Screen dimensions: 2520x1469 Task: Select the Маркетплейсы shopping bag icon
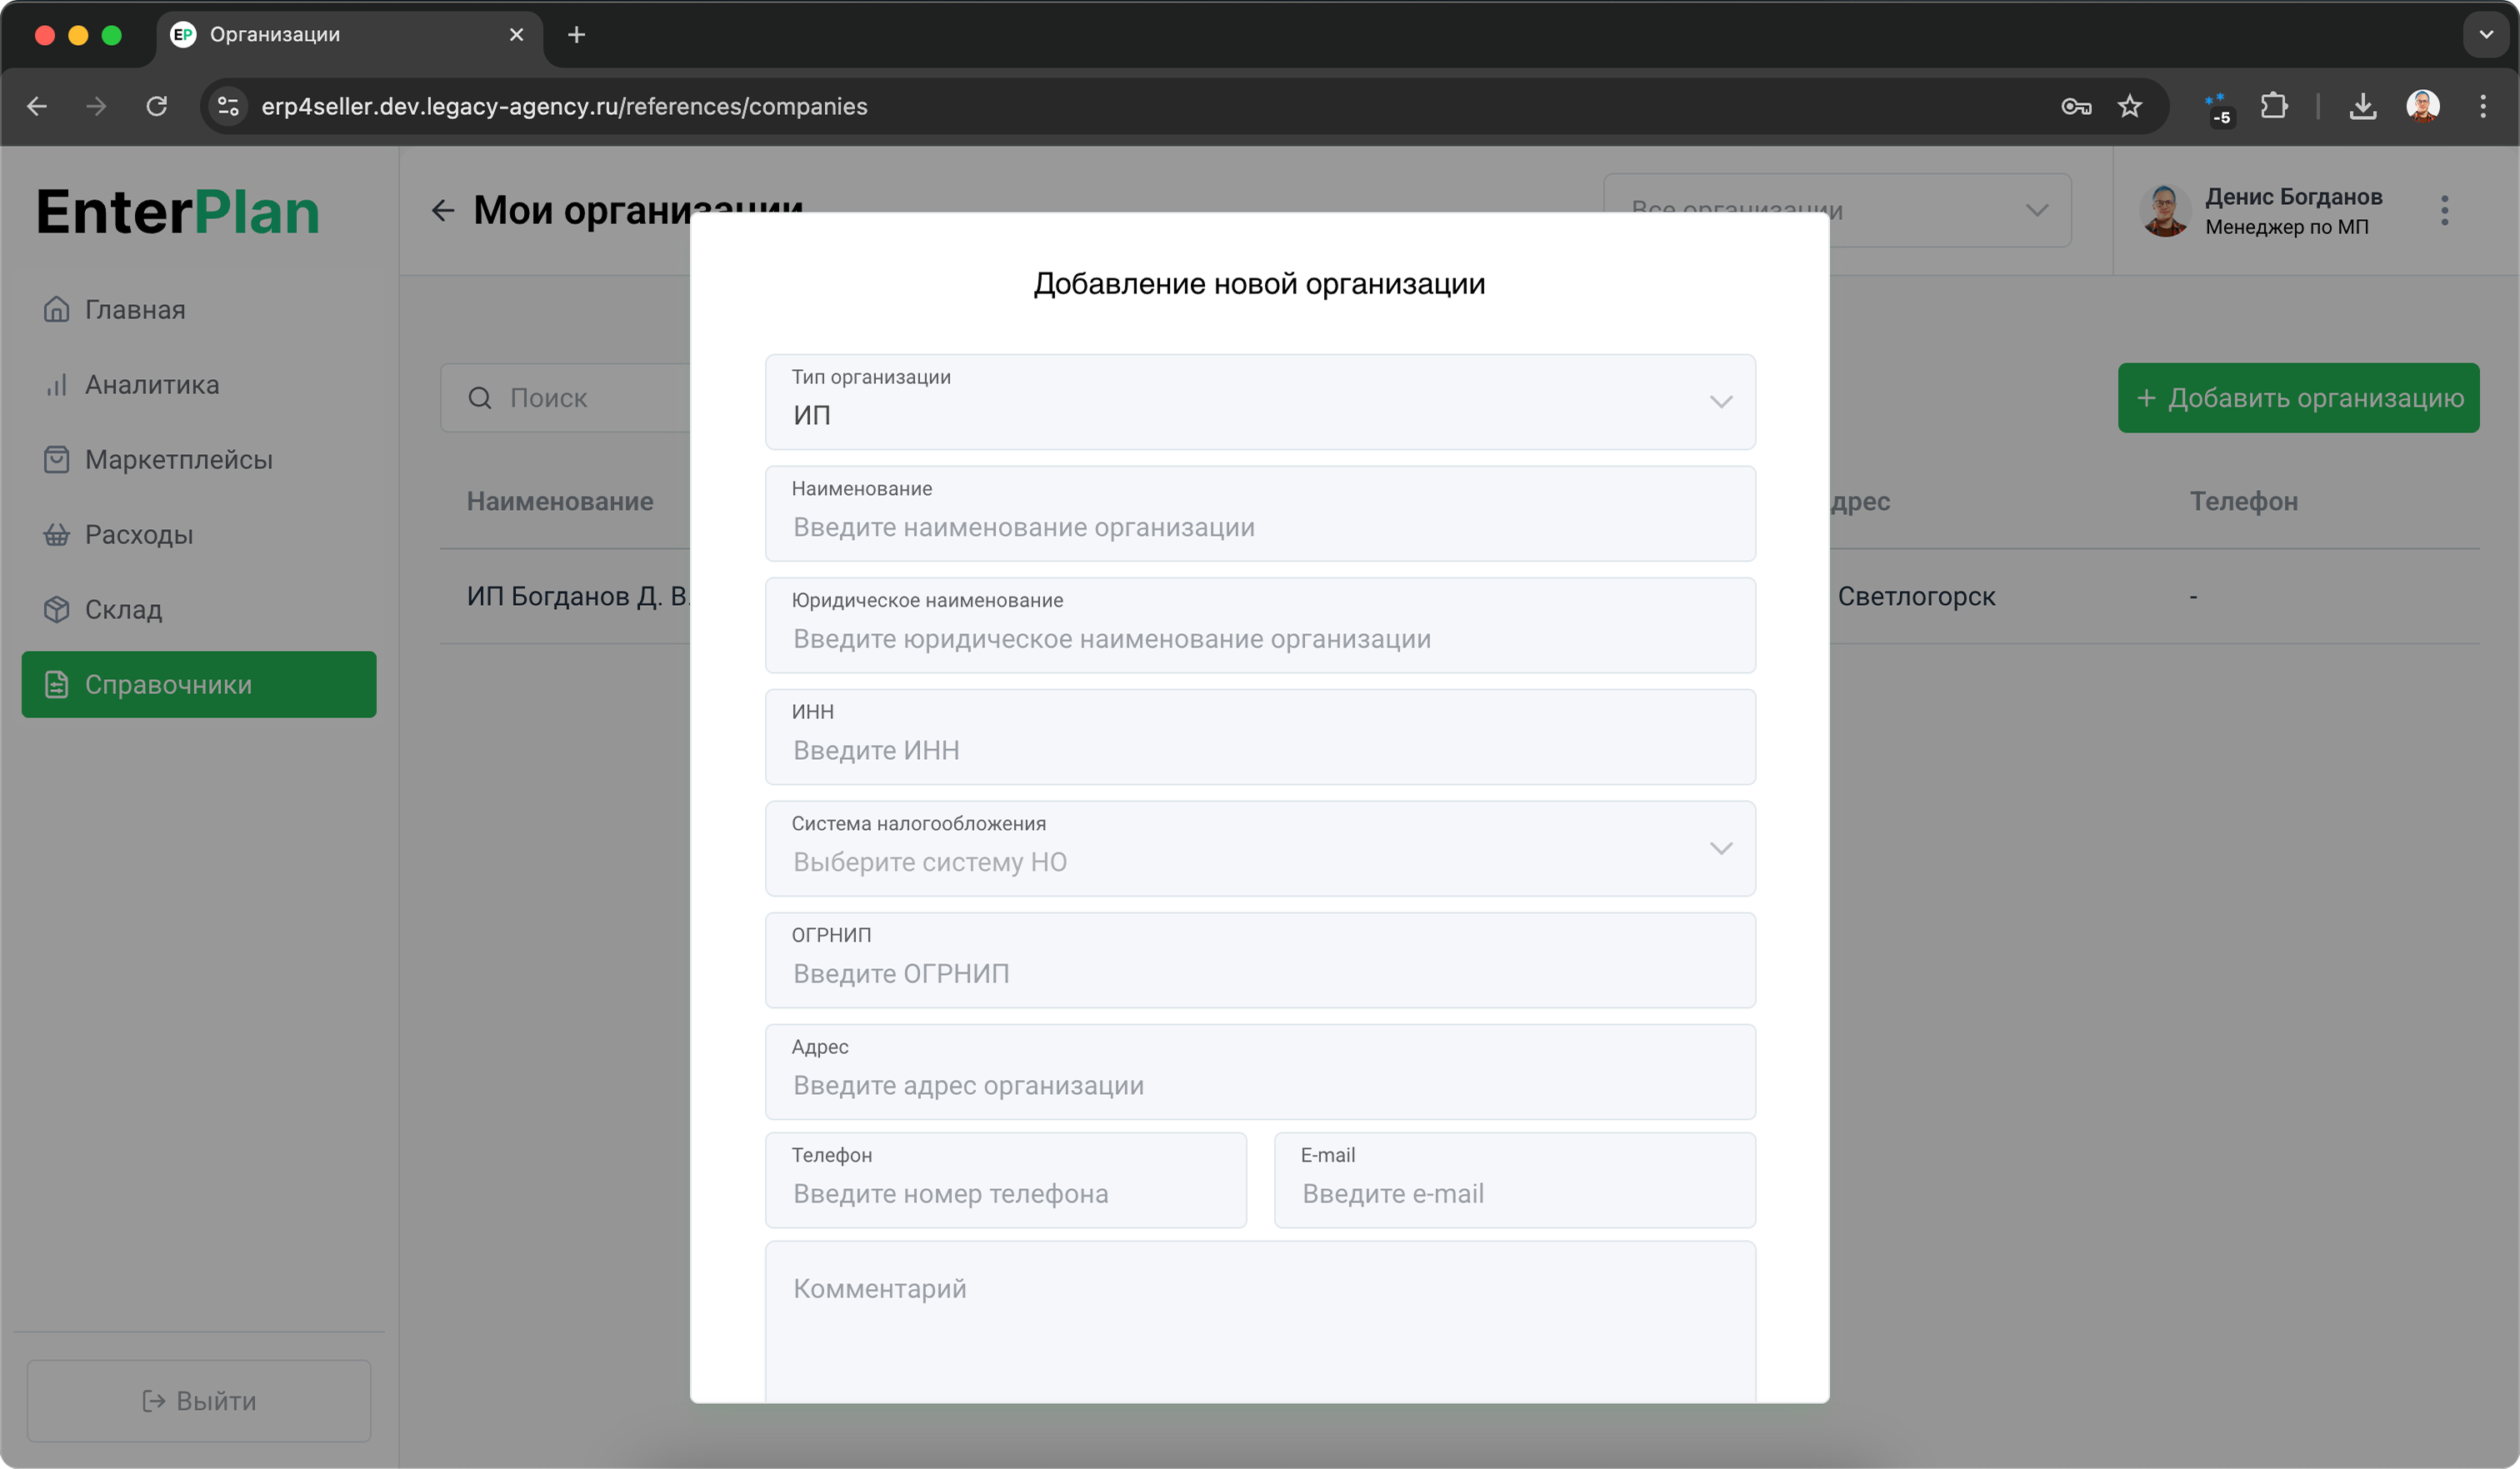pyautogui.click(x=56, y=460)
